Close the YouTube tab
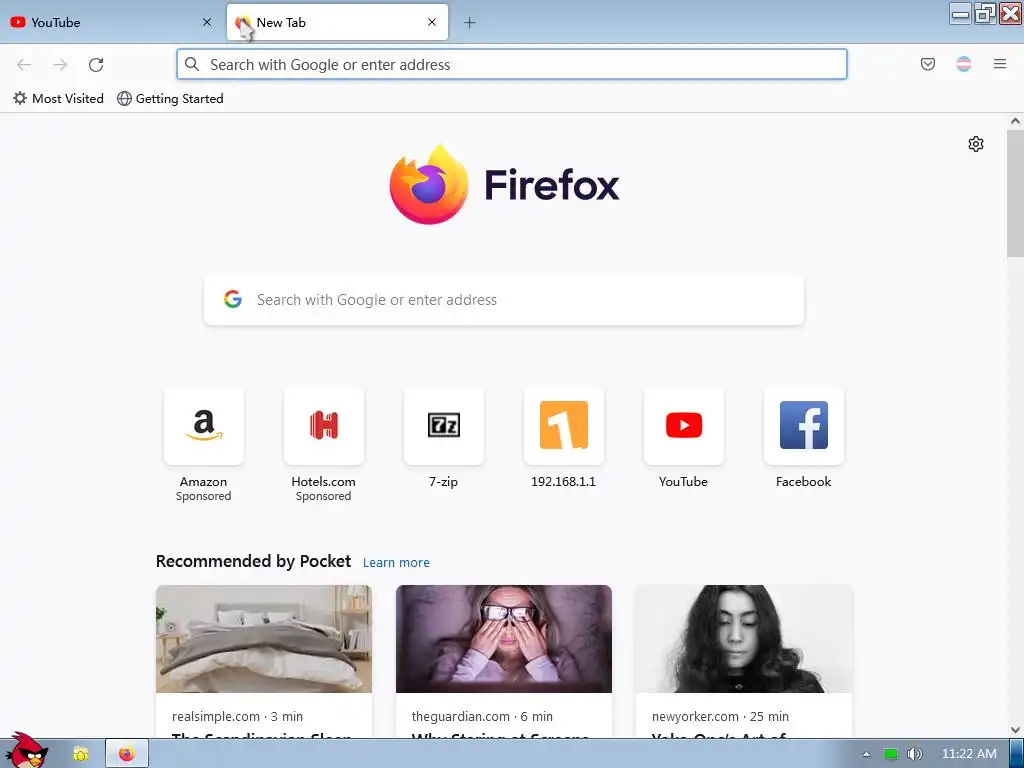Screen dimensions: 1024x768 tap(207, 22)
